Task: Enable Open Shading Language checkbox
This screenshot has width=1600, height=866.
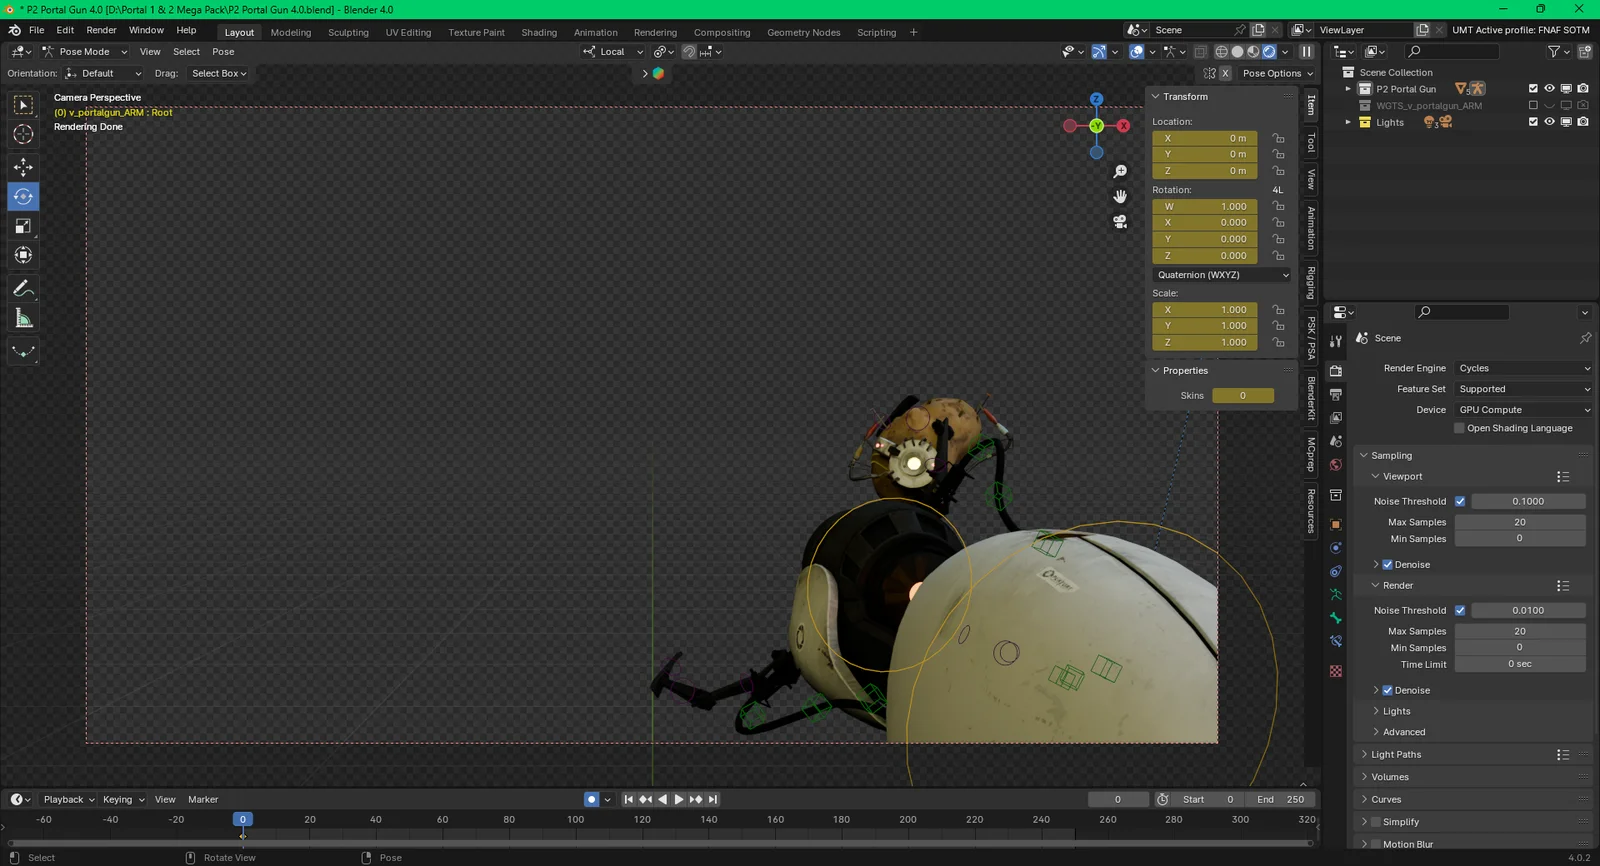Action: (x=1459, y=428)
